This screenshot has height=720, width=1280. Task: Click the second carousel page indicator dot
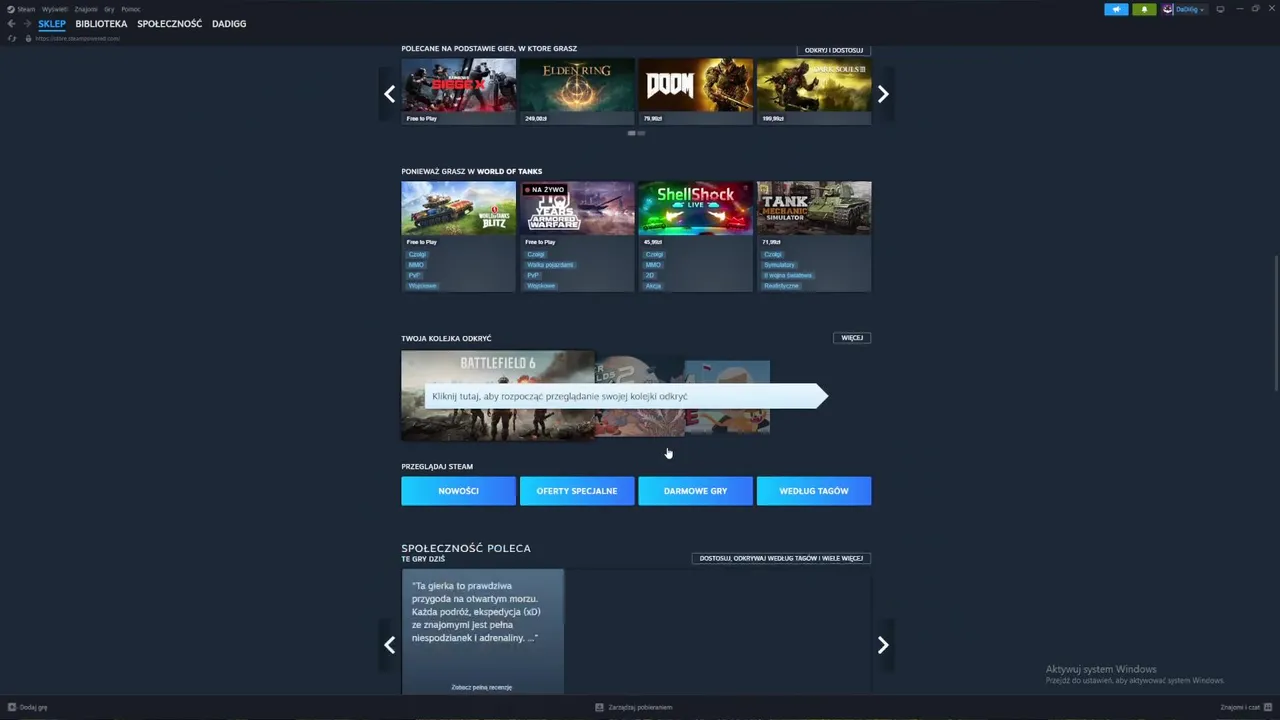tap(641, 133)
